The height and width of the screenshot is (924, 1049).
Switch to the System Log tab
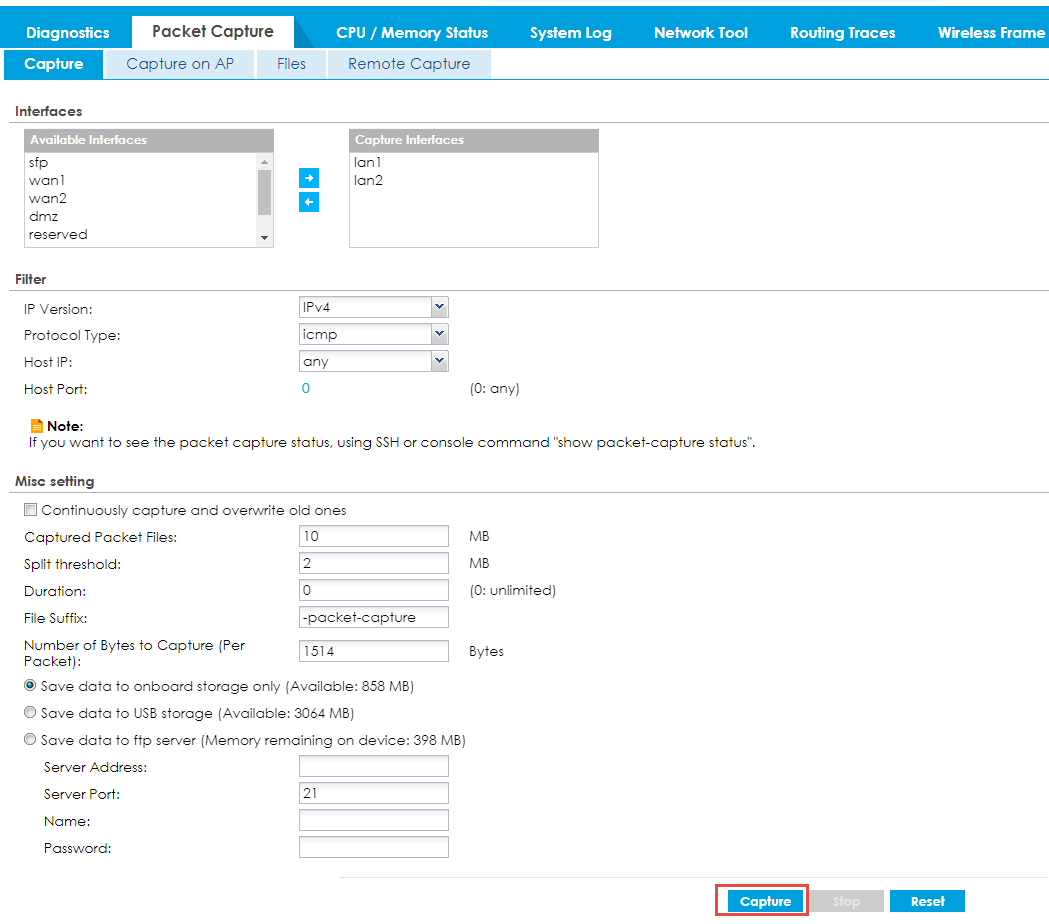[x=570, y=32]
